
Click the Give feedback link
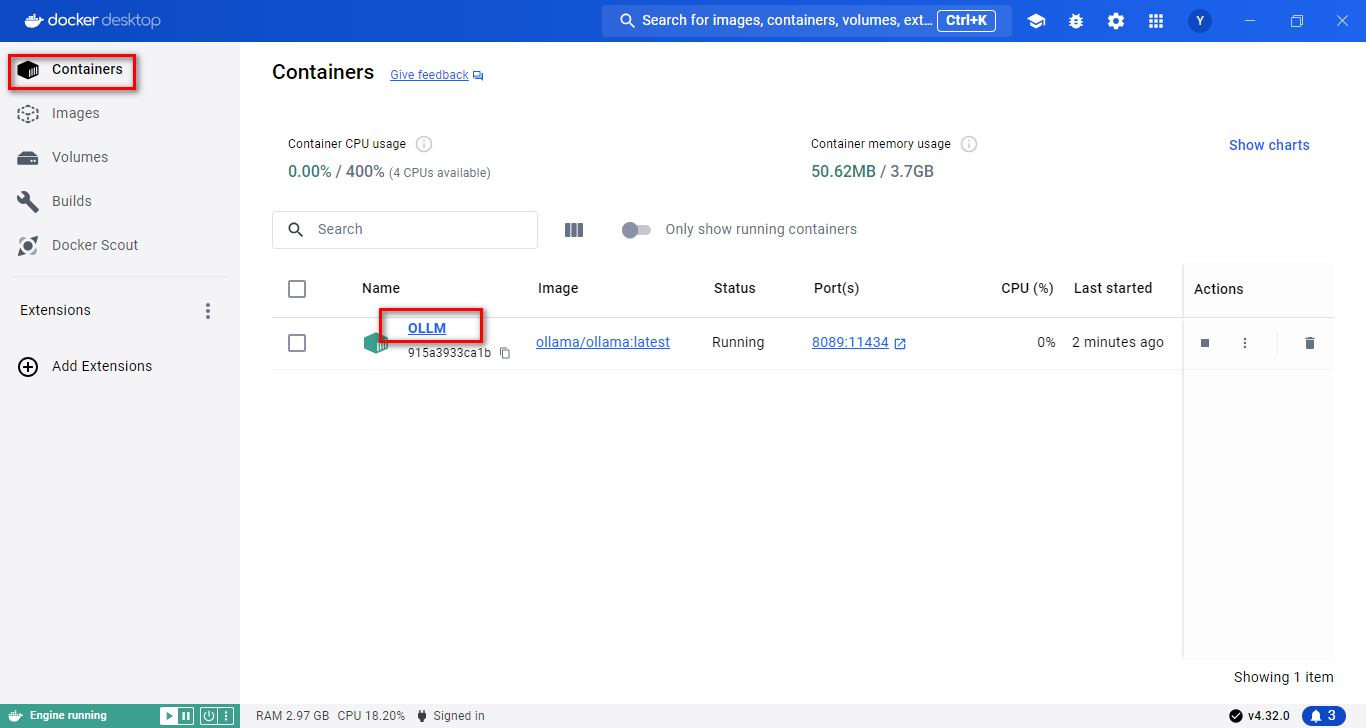tap(429, 75)
